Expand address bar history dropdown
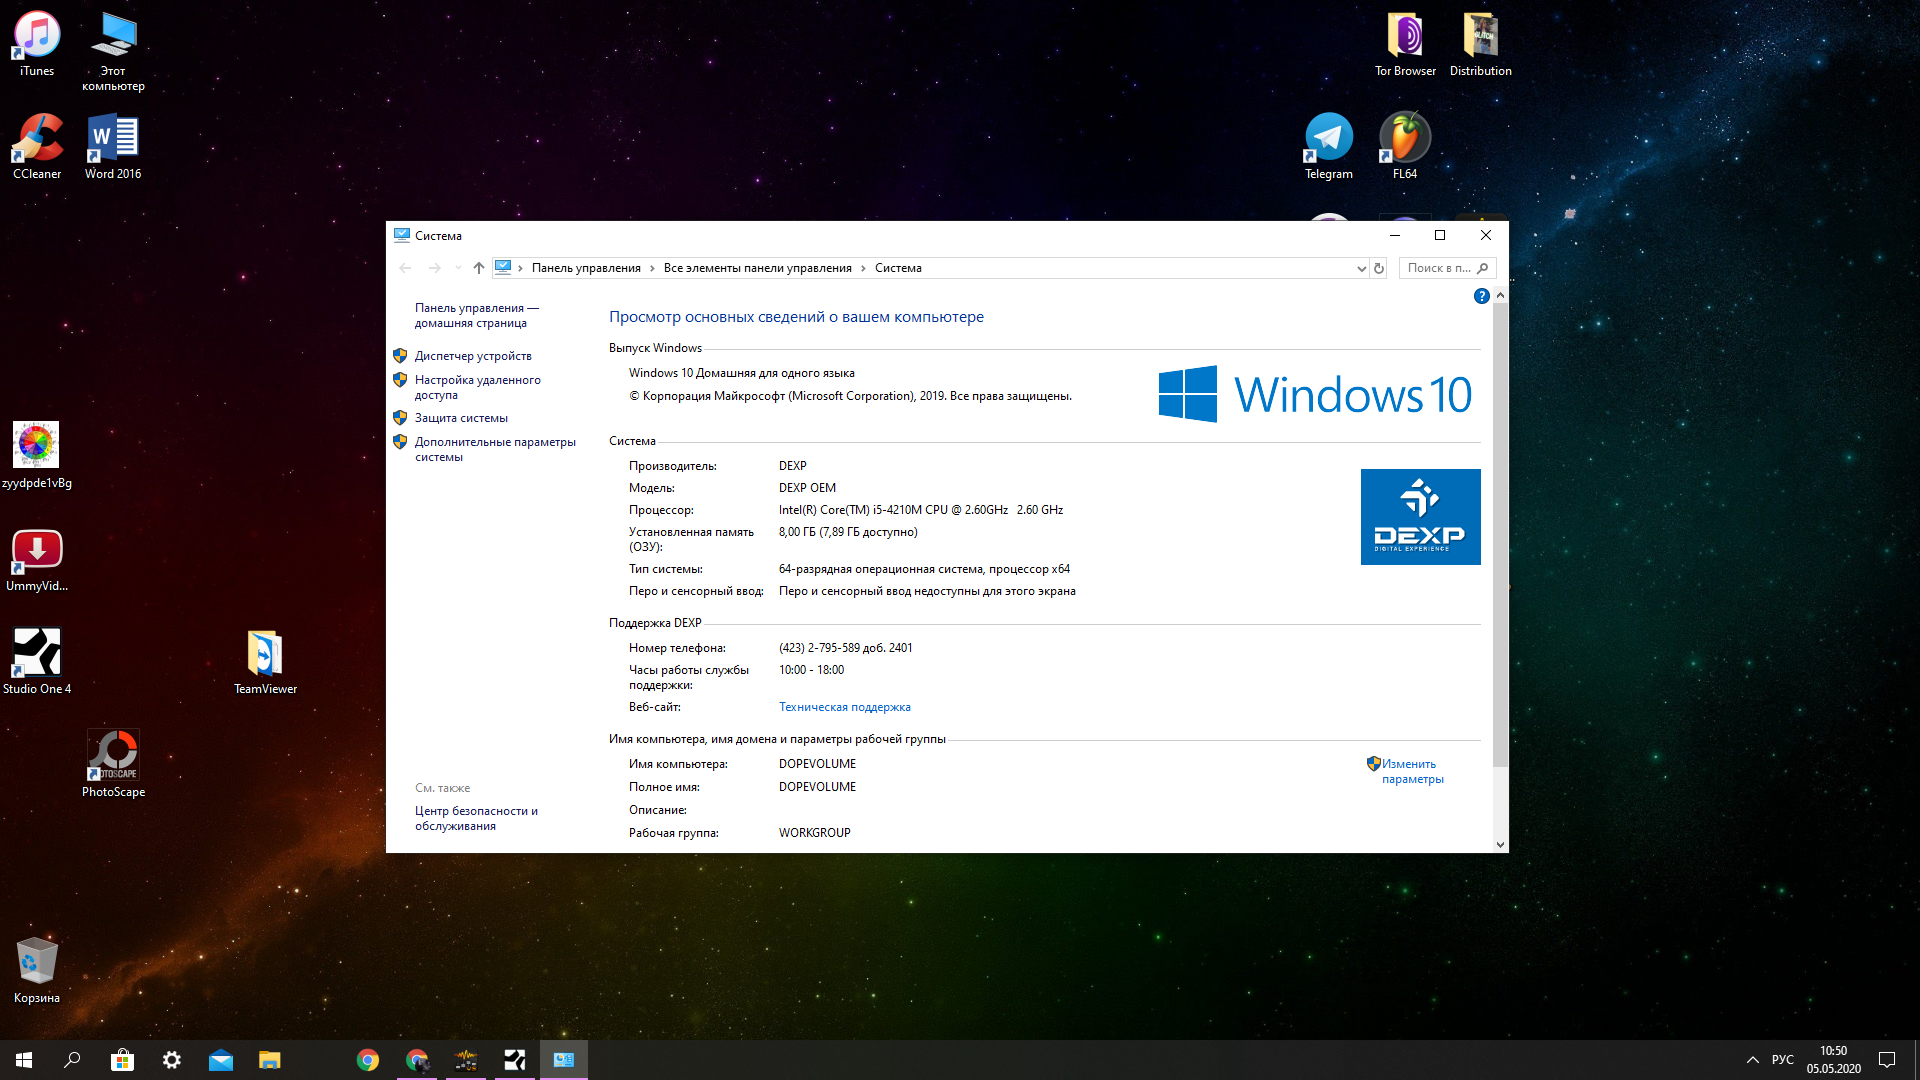This screenshot has width=1920, height=1080. (x=1361, y=268)
